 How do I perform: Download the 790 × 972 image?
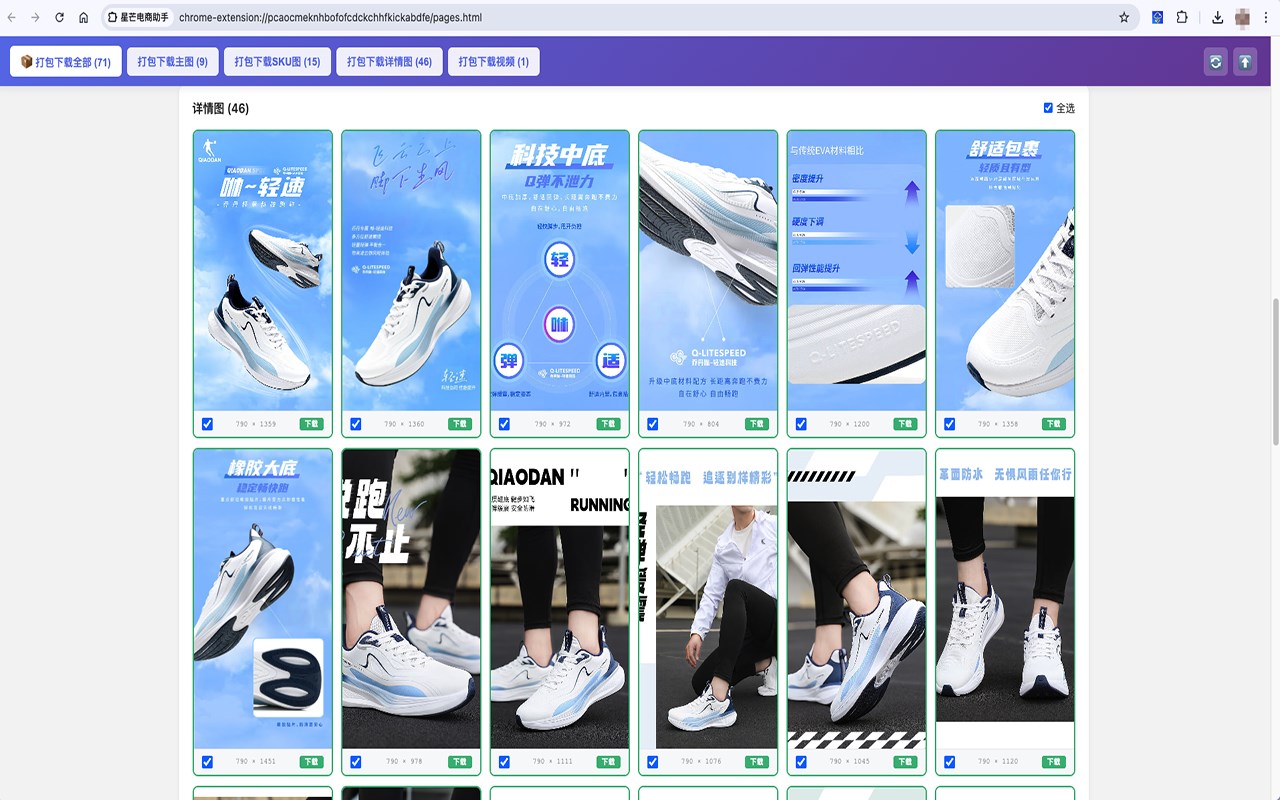point(608,424)
